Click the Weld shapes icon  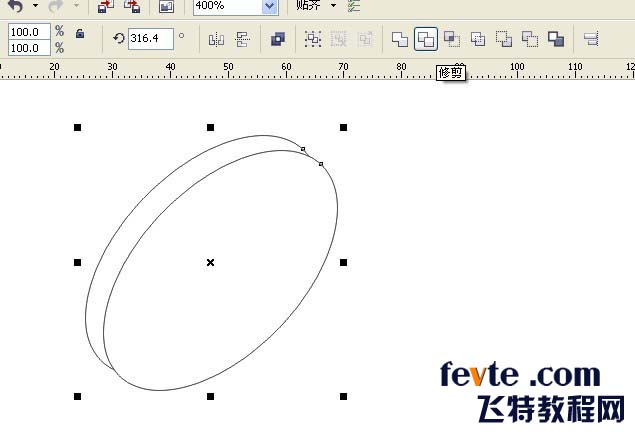click(400, 39)
